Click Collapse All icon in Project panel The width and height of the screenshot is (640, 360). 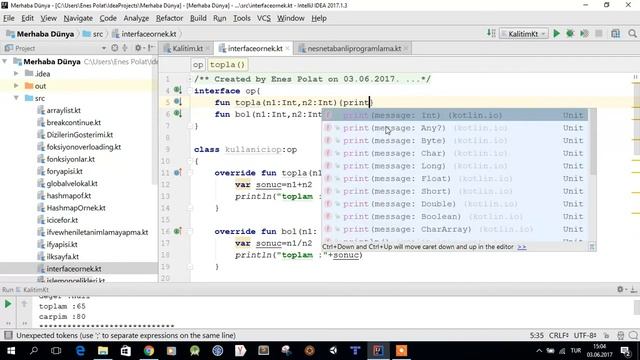coord(125,48)
